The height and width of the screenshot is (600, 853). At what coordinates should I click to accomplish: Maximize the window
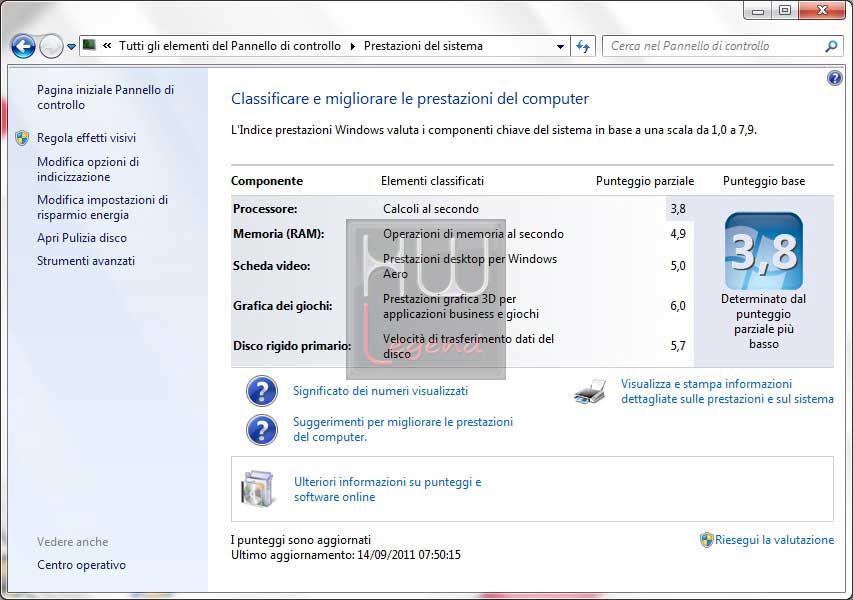[x=785, y=11]
